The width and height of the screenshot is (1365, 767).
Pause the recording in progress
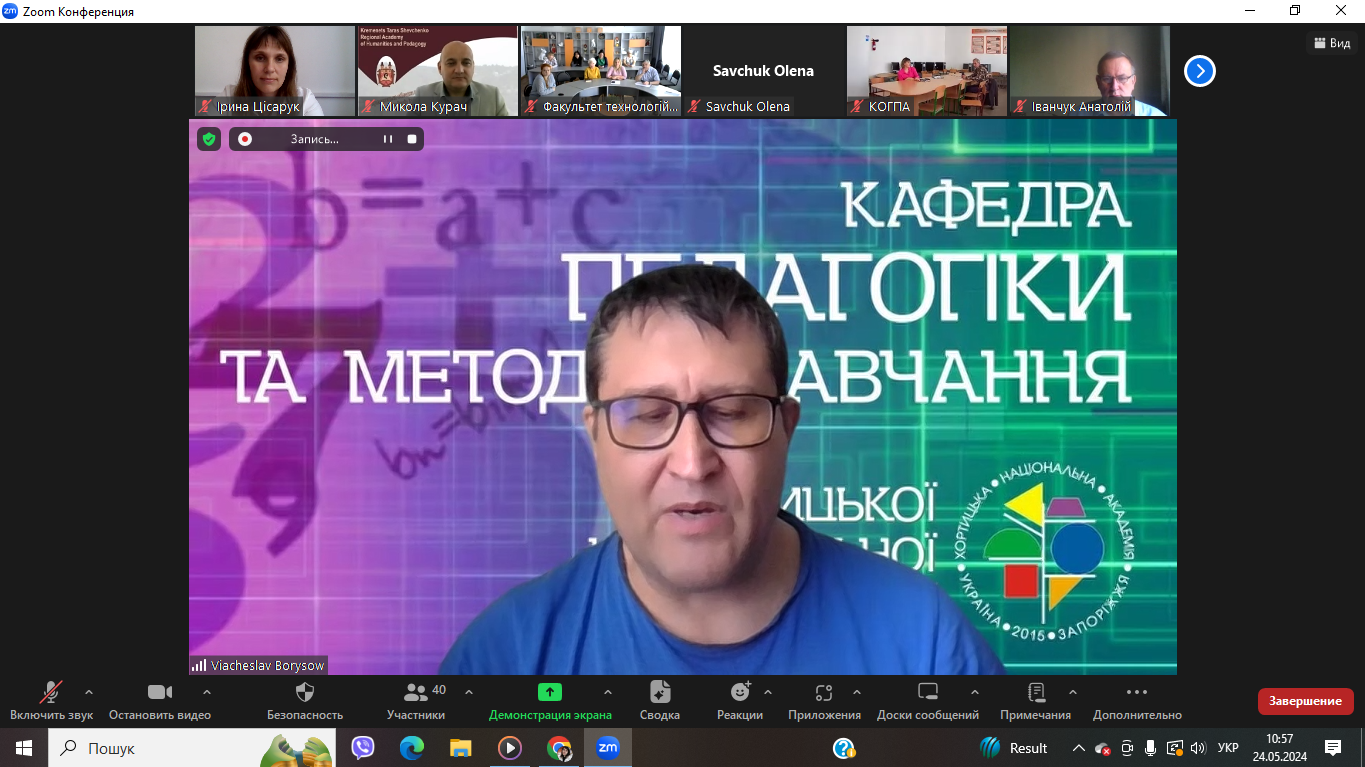pyautogui.click(x=388, y=139)
